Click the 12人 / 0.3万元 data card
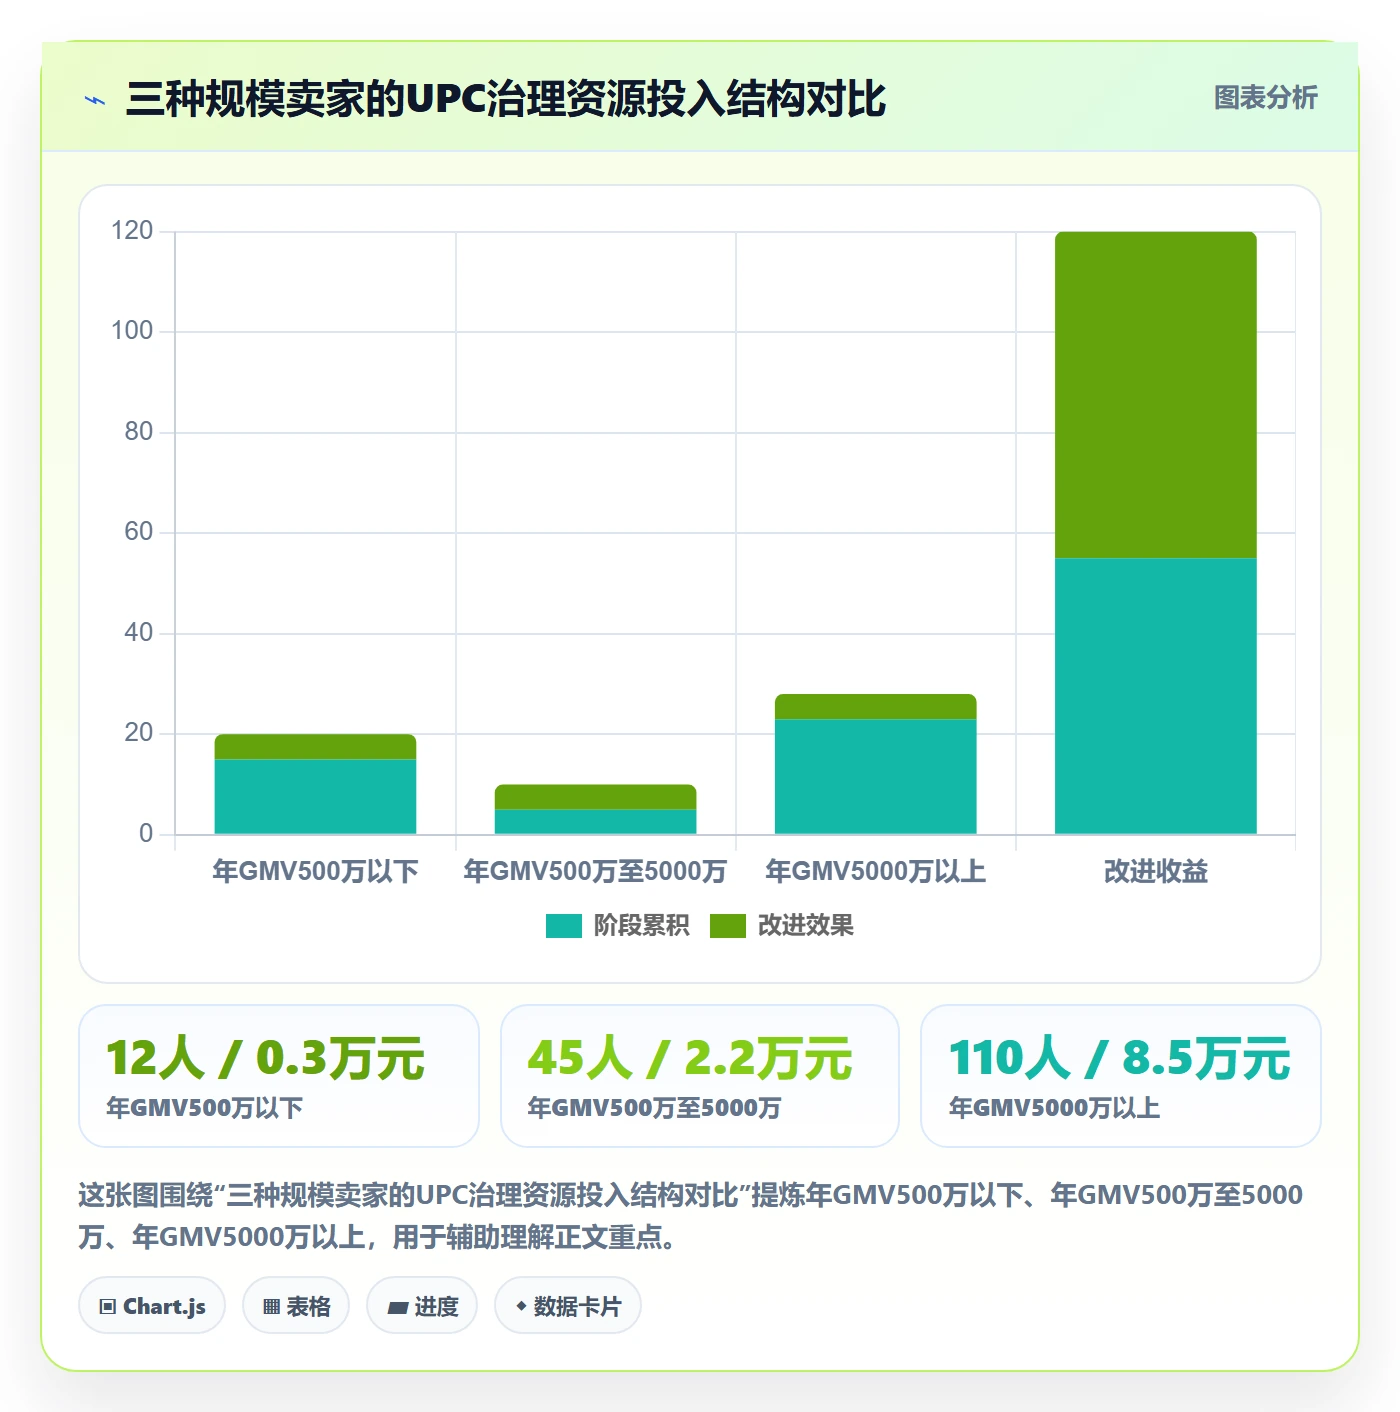 pos(279,1076)
